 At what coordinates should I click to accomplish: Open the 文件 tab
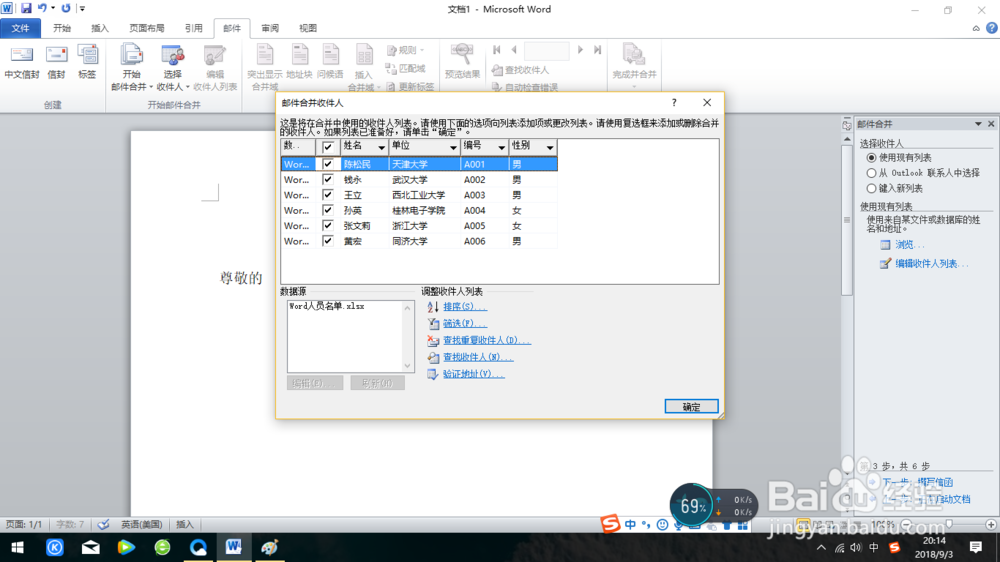20,28
